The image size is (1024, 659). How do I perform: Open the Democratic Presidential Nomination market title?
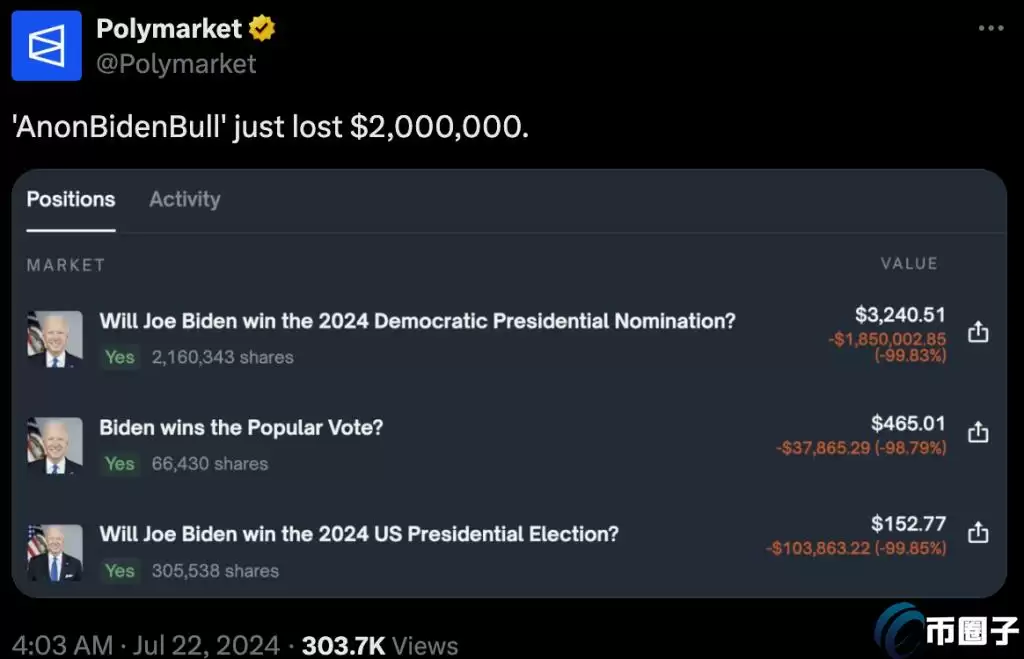(x=417, y=321)
